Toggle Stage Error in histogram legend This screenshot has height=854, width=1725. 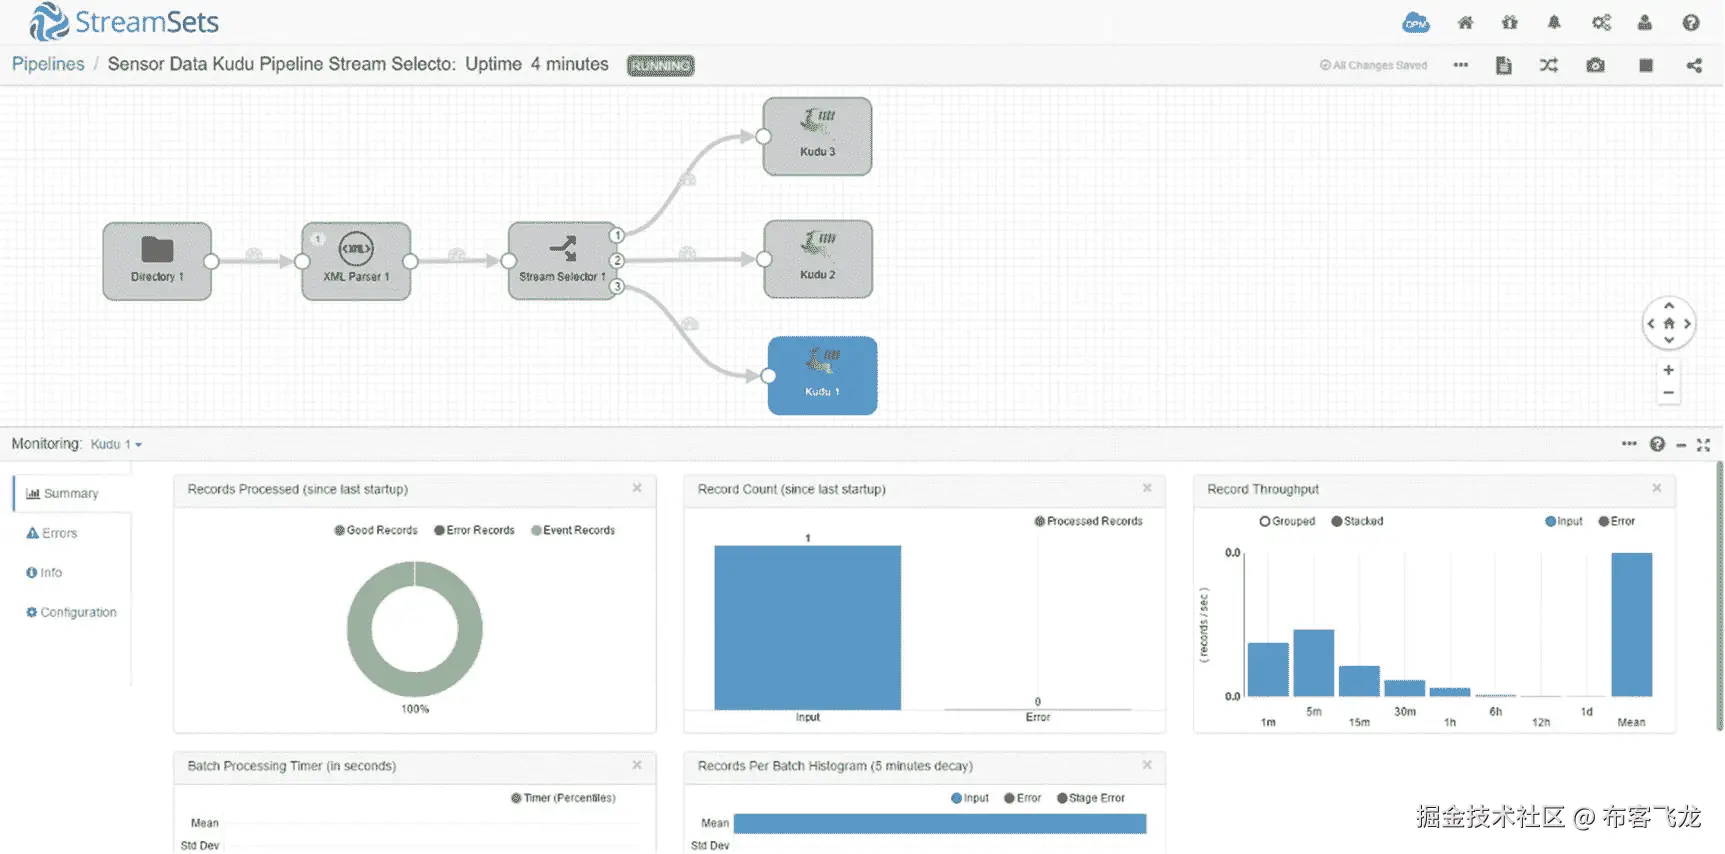(1091, 798)
